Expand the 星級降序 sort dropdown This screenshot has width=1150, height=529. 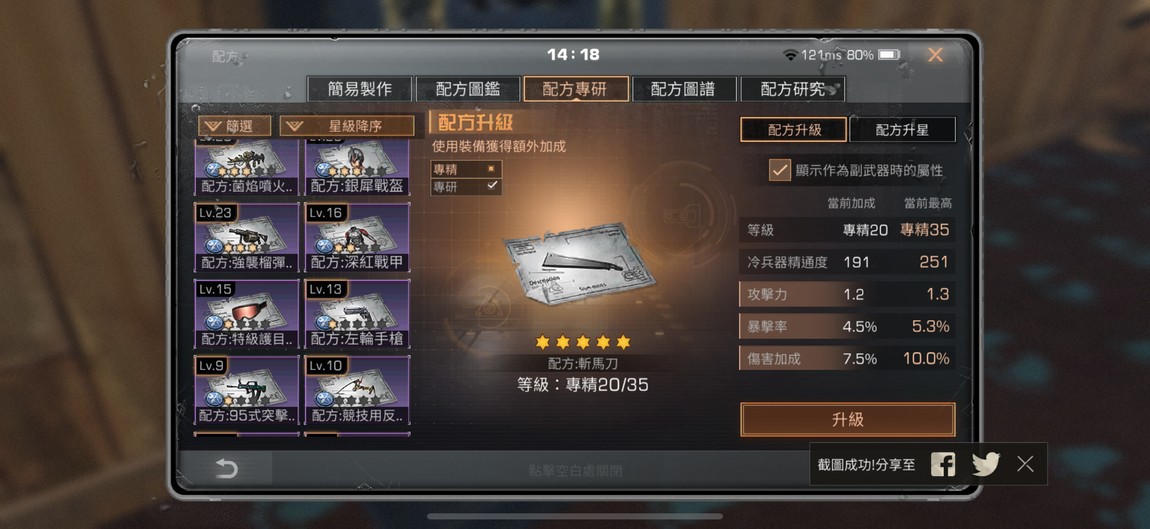pos(347,126)
